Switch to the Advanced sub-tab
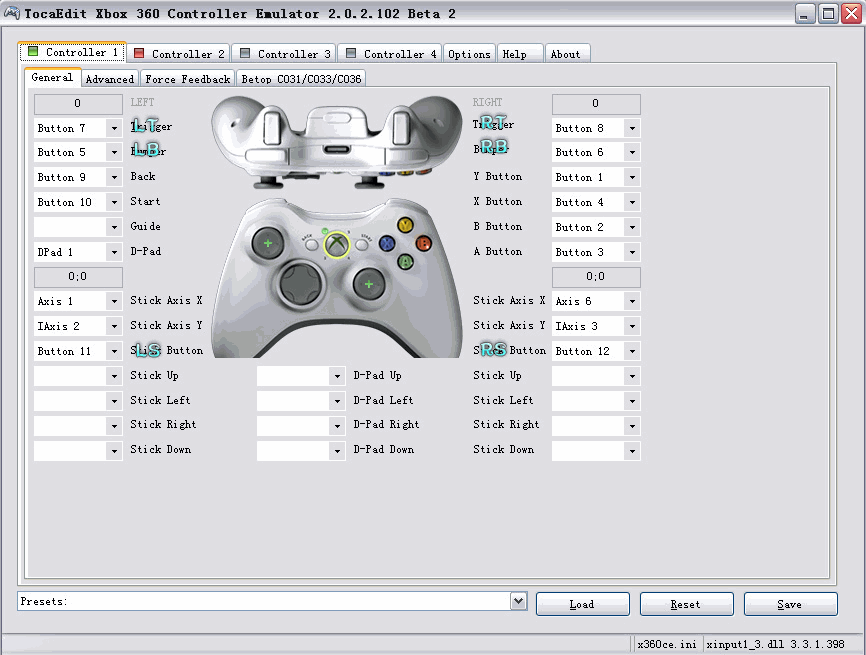 pyautogui.click(x=110, y=79)
